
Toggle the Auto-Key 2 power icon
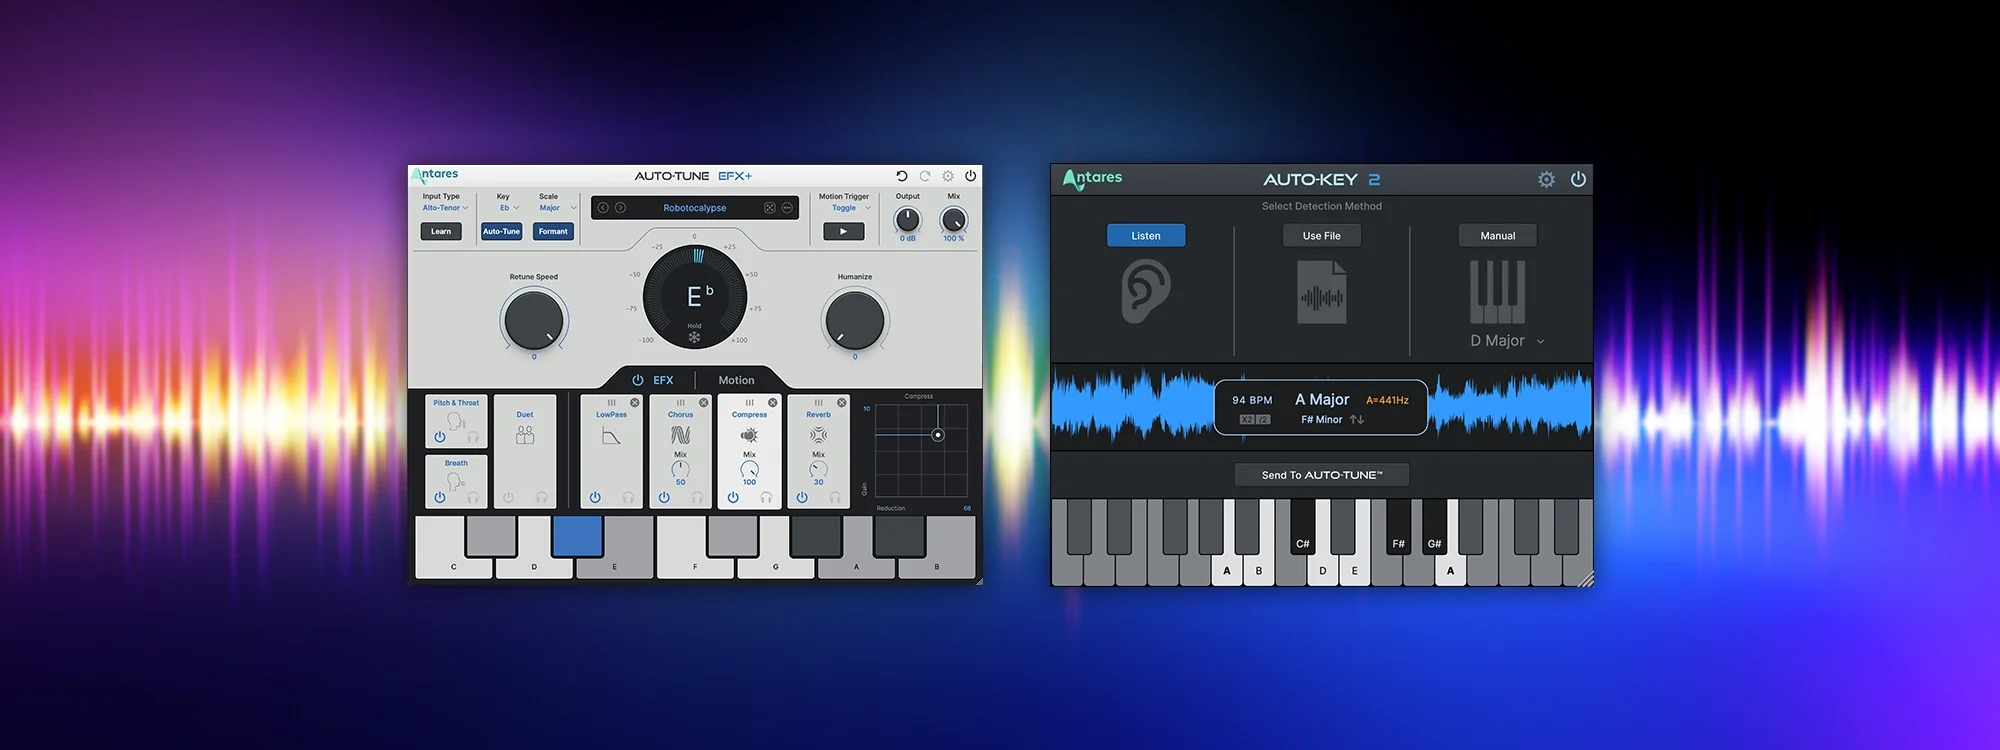[x=1578, y=179]
